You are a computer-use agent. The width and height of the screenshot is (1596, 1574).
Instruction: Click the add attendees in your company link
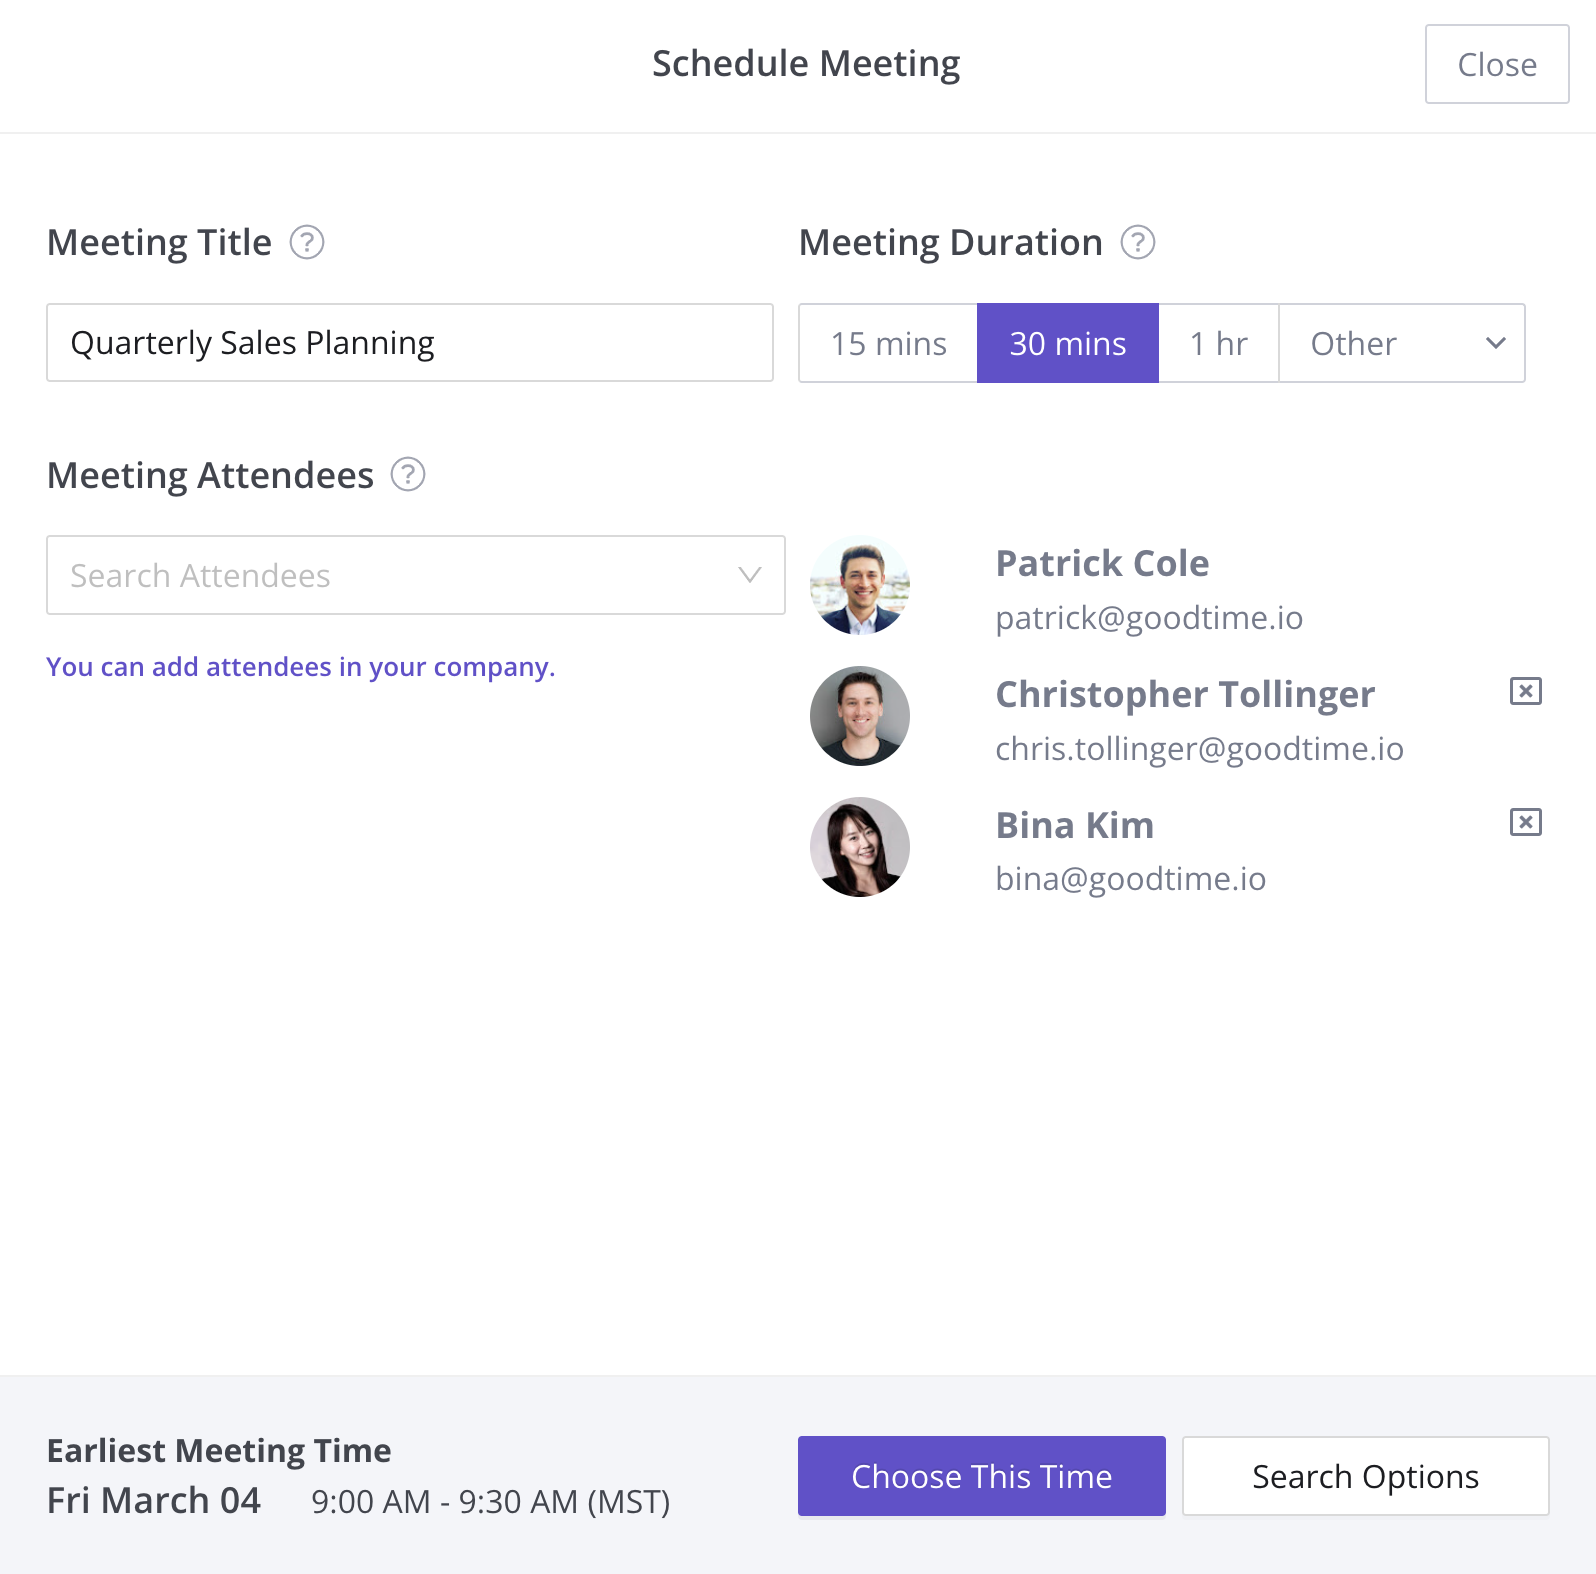[x=300, y=667]
